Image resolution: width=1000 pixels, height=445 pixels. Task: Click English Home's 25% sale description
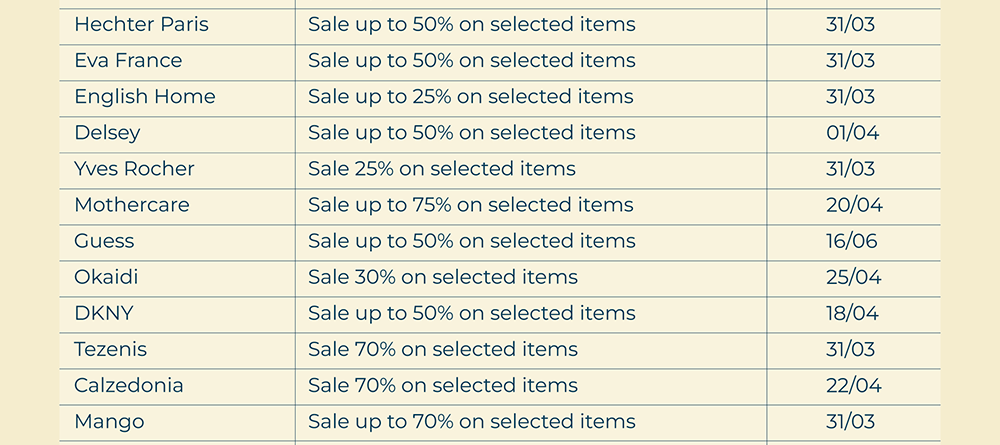471,97
